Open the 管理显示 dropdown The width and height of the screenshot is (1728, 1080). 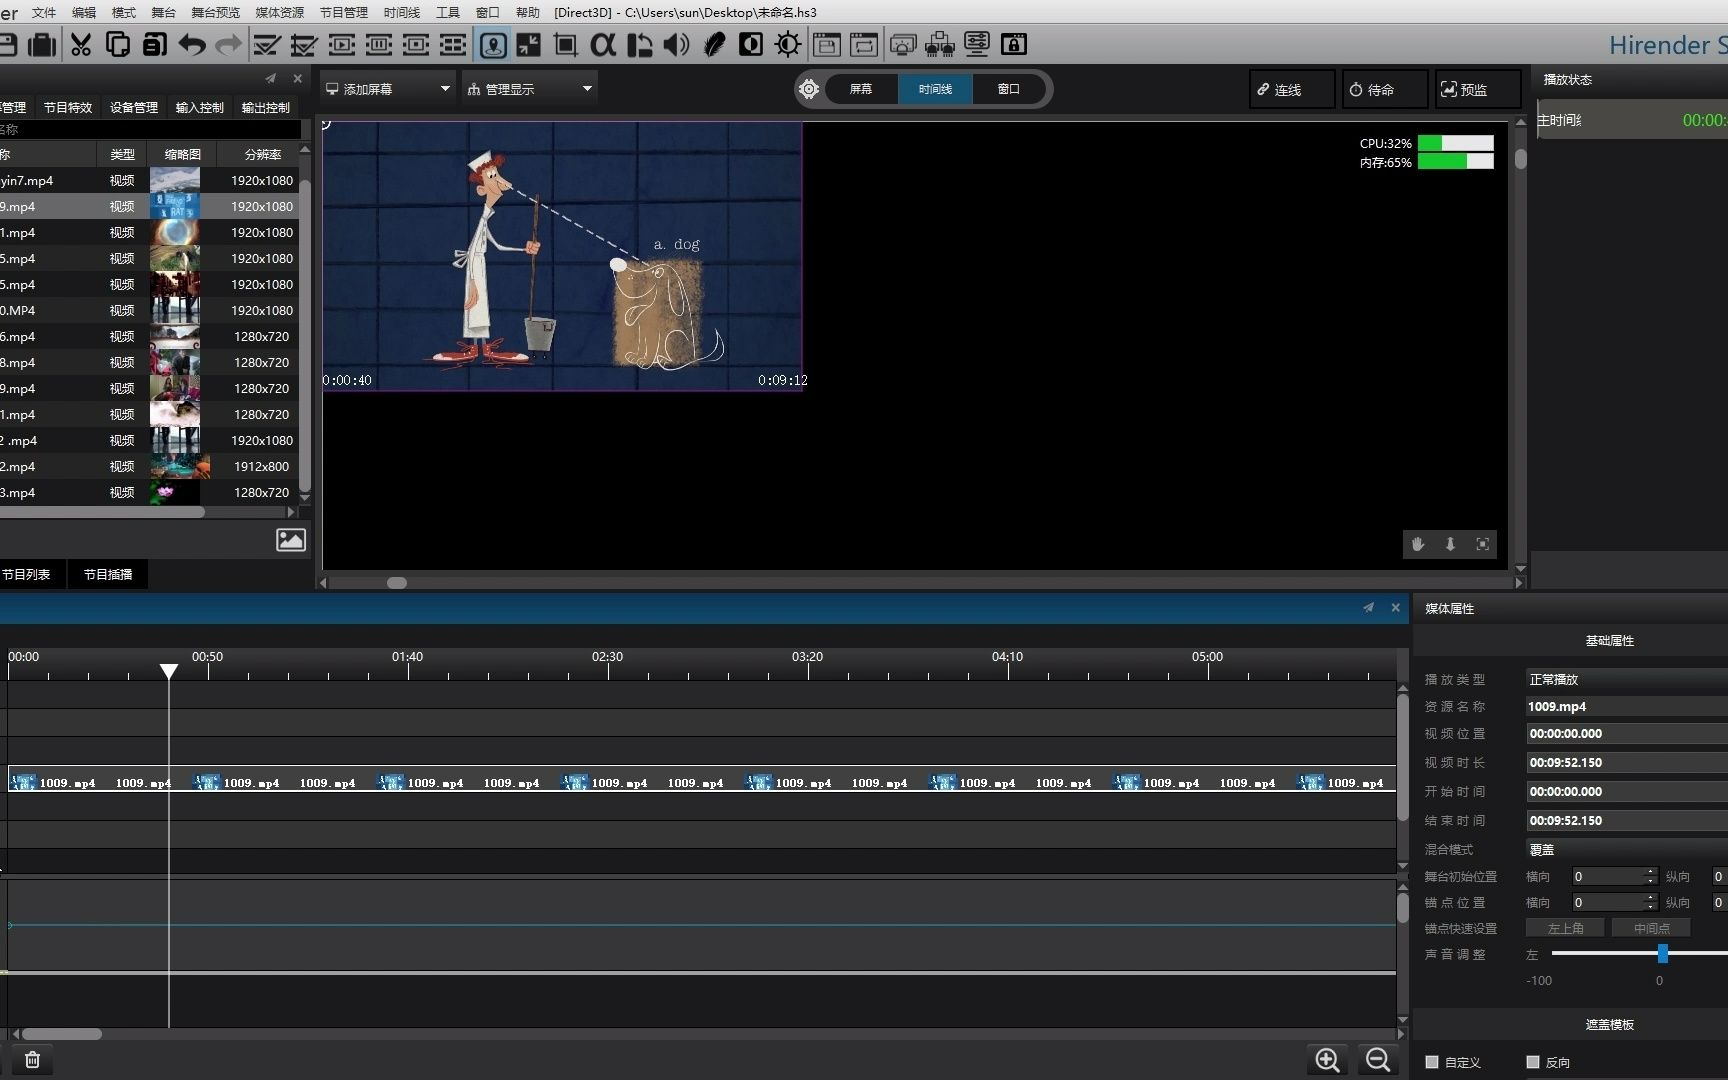530,89
